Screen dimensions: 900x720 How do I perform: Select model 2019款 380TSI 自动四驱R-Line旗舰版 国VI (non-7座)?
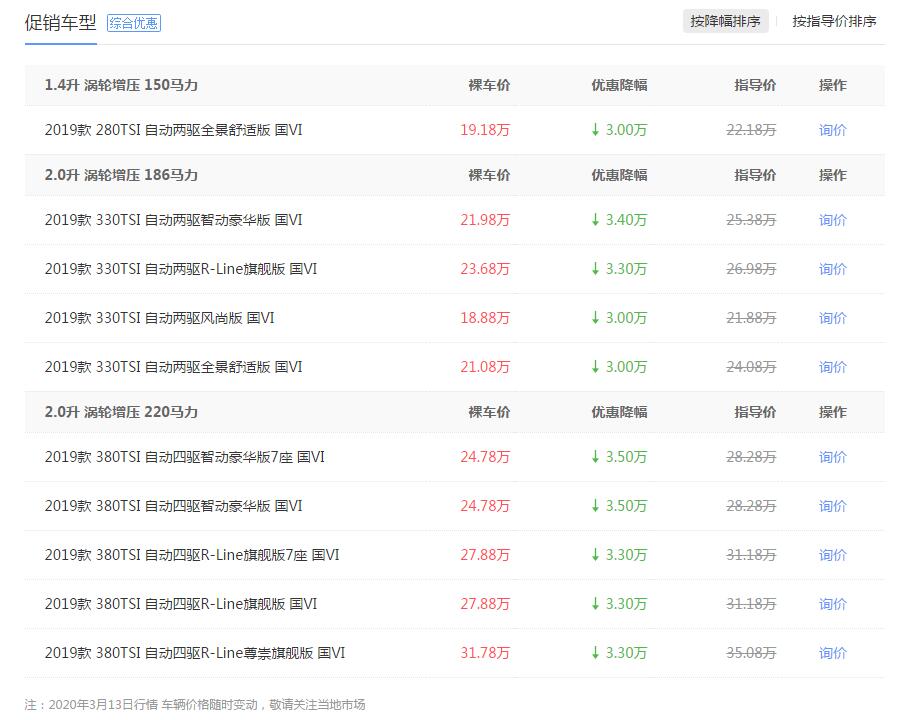(181, 604)
